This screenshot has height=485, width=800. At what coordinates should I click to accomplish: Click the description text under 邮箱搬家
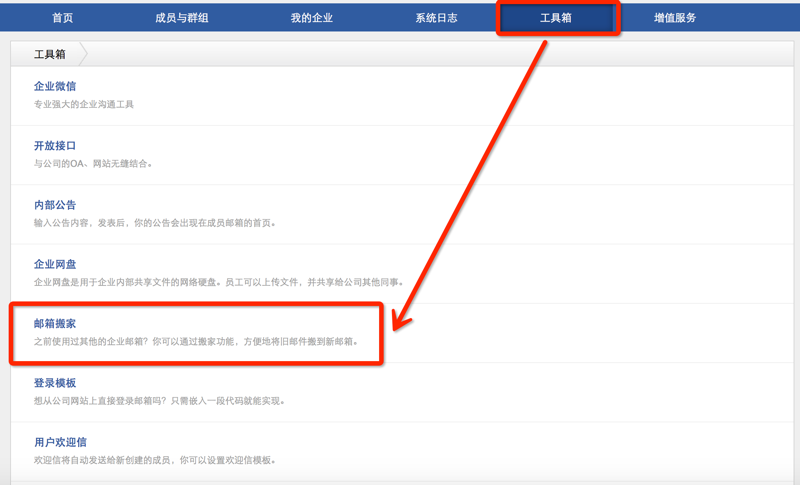pyautogui.click(x=196, y=342)
